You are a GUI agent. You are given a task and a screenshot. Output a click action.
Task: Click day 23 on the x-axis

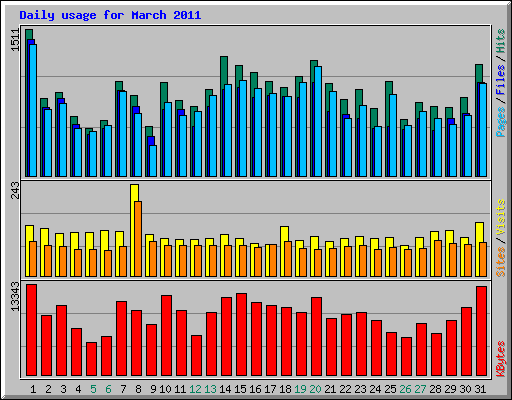coord(360,389)
